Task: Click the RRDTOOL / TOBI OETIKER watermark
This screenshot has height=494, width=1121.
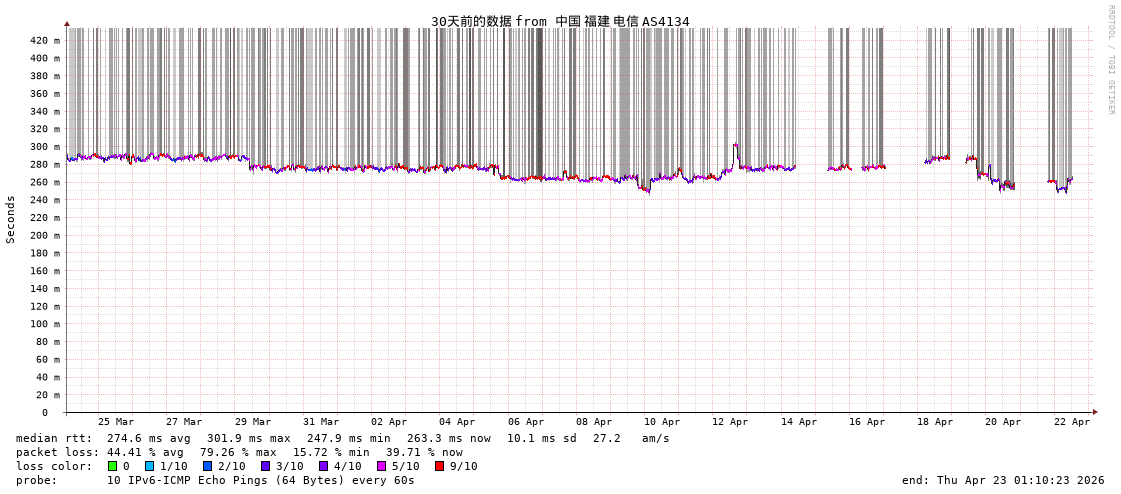Action: tap(1110, 60)
